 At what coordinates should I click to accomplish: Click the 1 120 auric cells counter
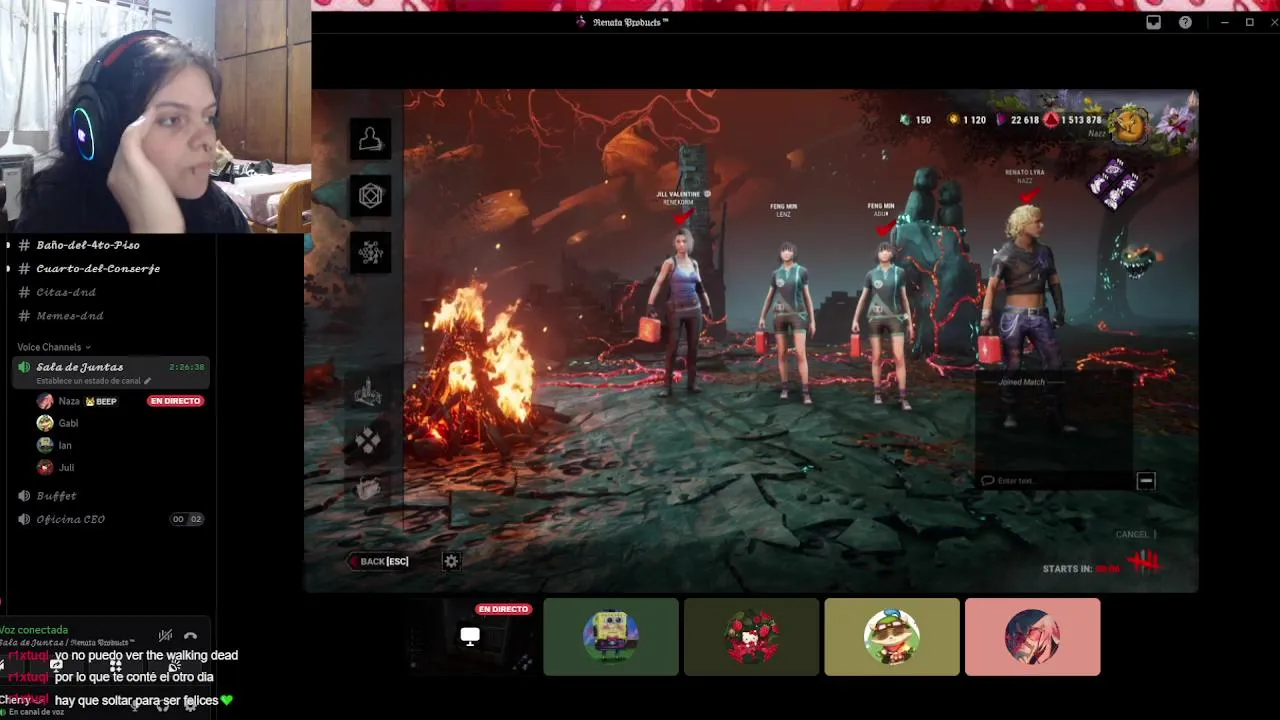966,120
